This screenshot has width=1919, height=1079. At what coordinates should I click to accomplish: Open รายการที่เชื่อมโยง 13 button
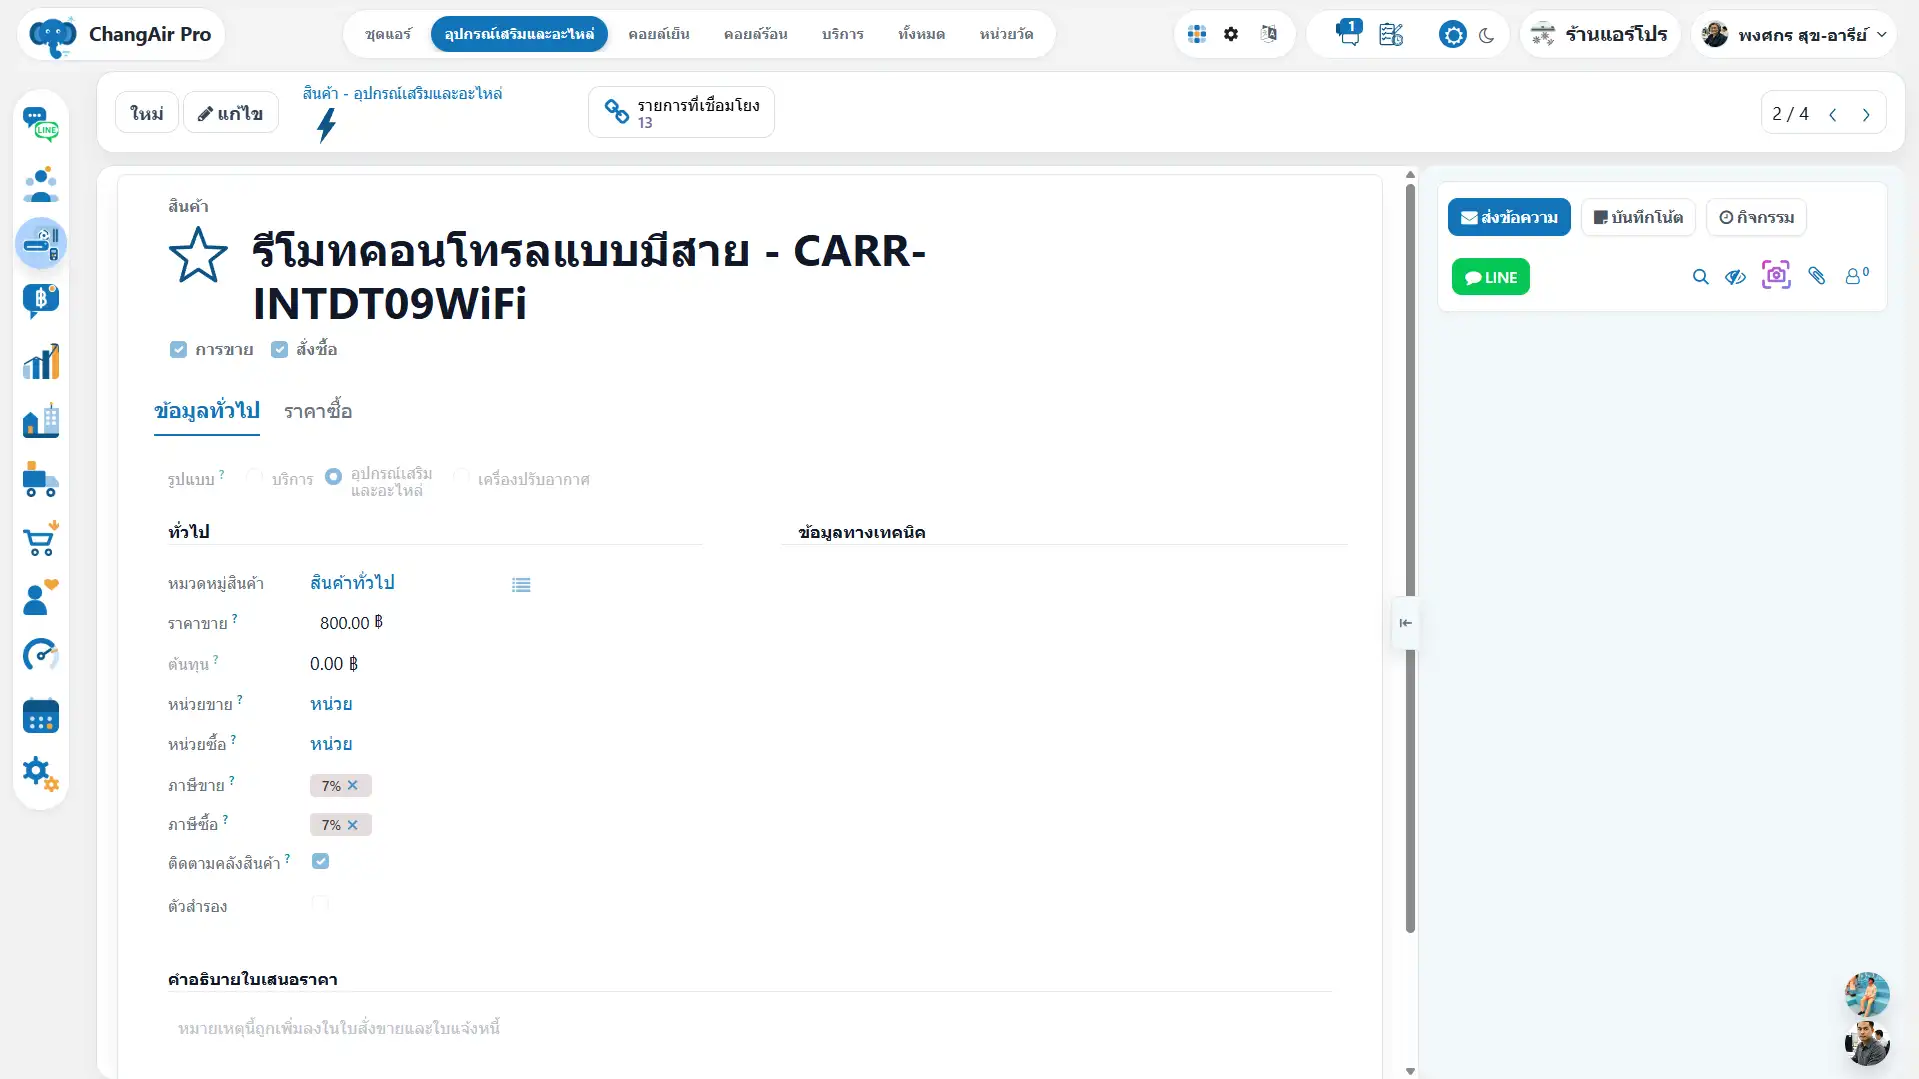tap(681, 112)
